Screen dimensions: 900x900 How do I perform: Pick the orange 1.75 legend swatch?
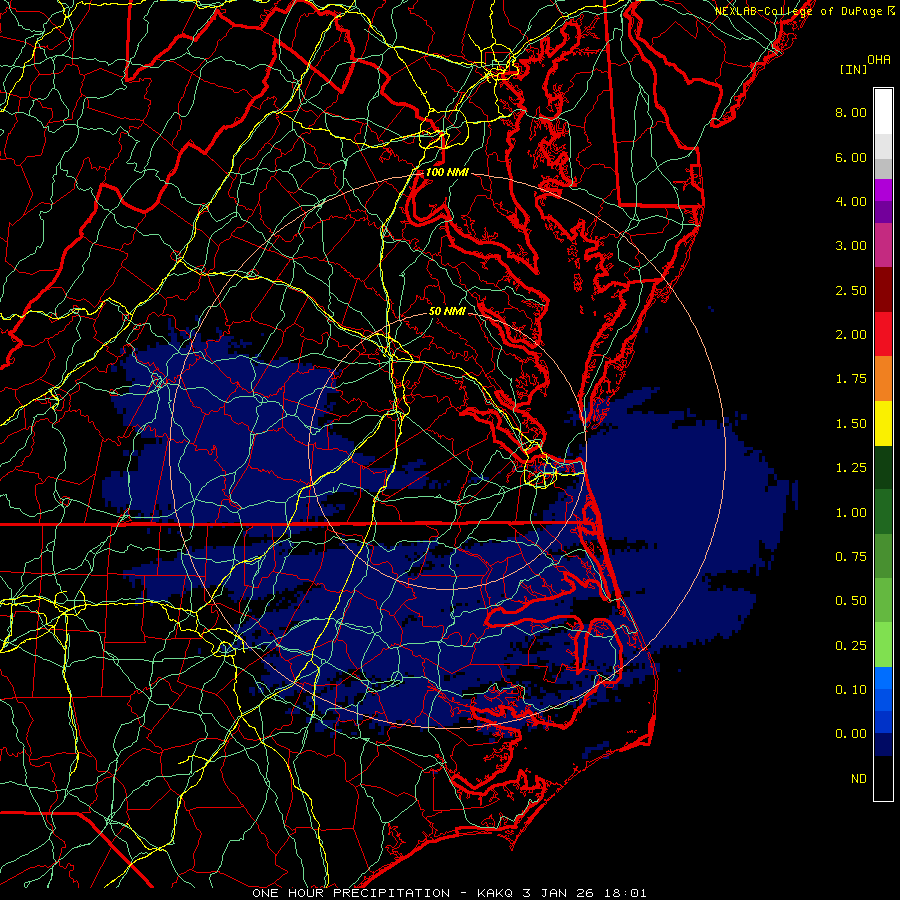pos(883,379)
